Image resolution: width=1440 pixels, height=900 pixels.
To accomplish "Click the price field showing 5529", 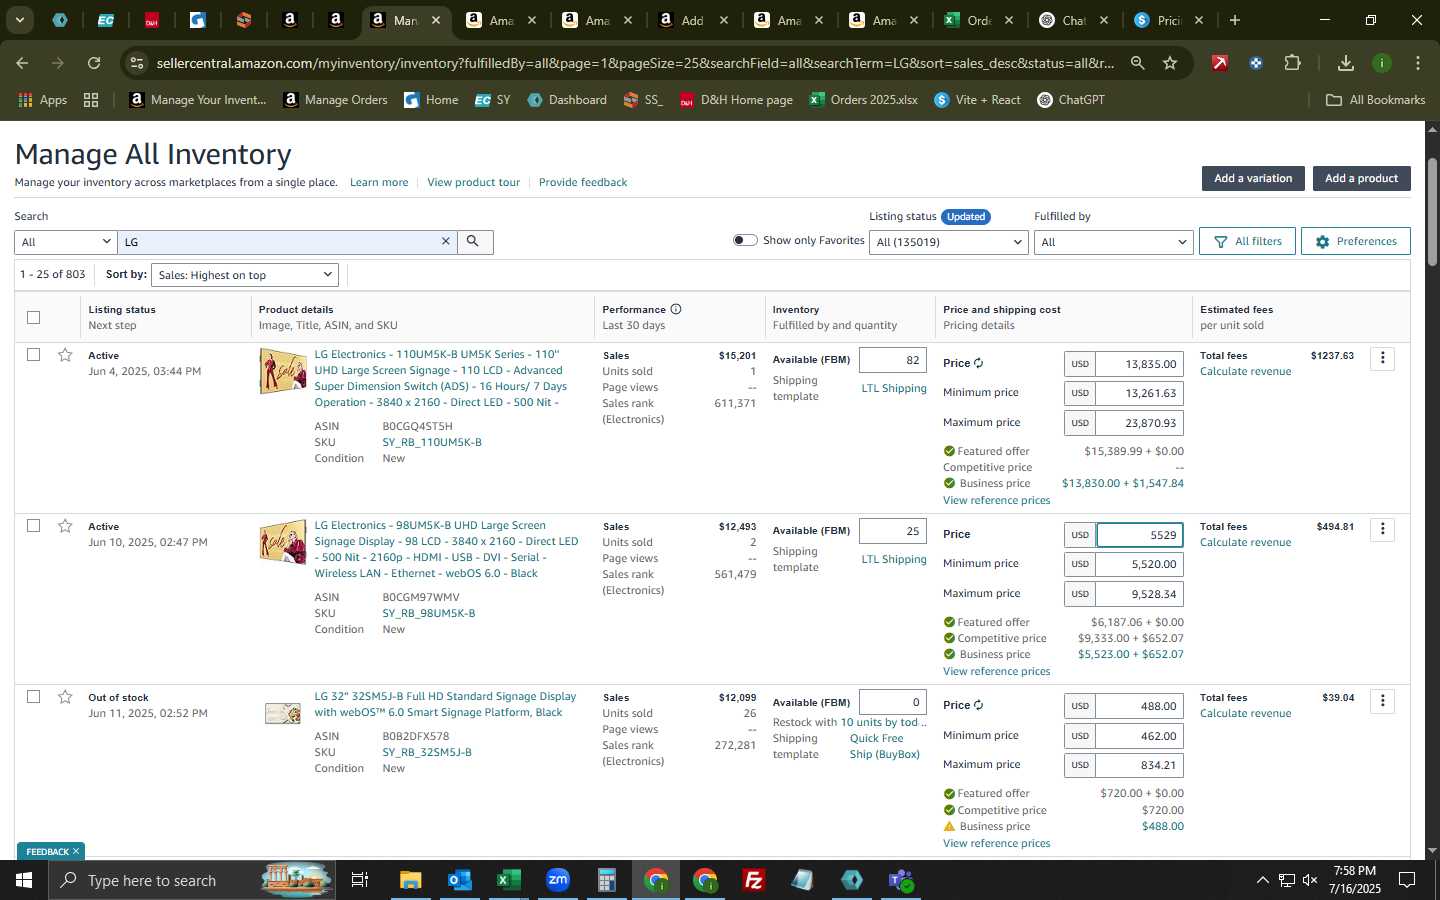I will click(1139, 535).
